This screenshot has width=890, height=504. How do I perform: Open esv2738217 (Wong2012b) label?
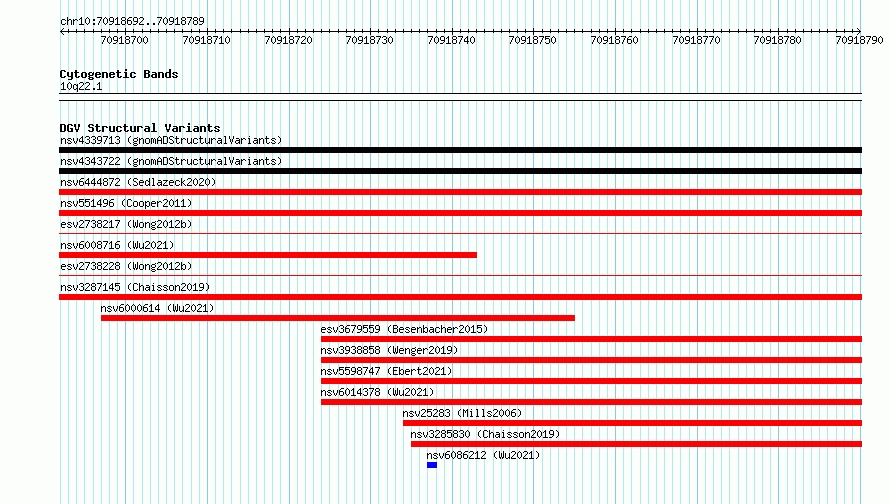tap(126, 224)
